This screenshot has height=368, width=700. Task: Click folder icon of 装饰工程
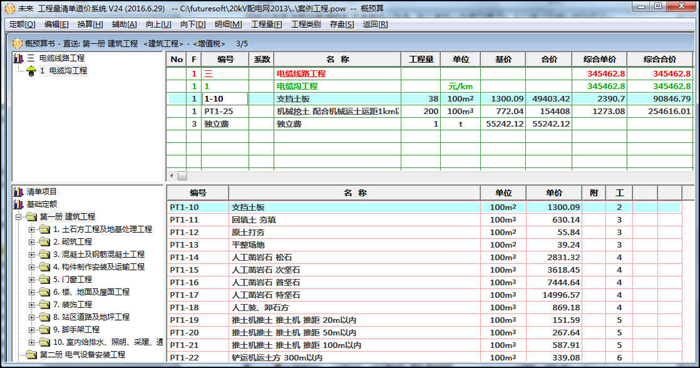pos(44,304)
